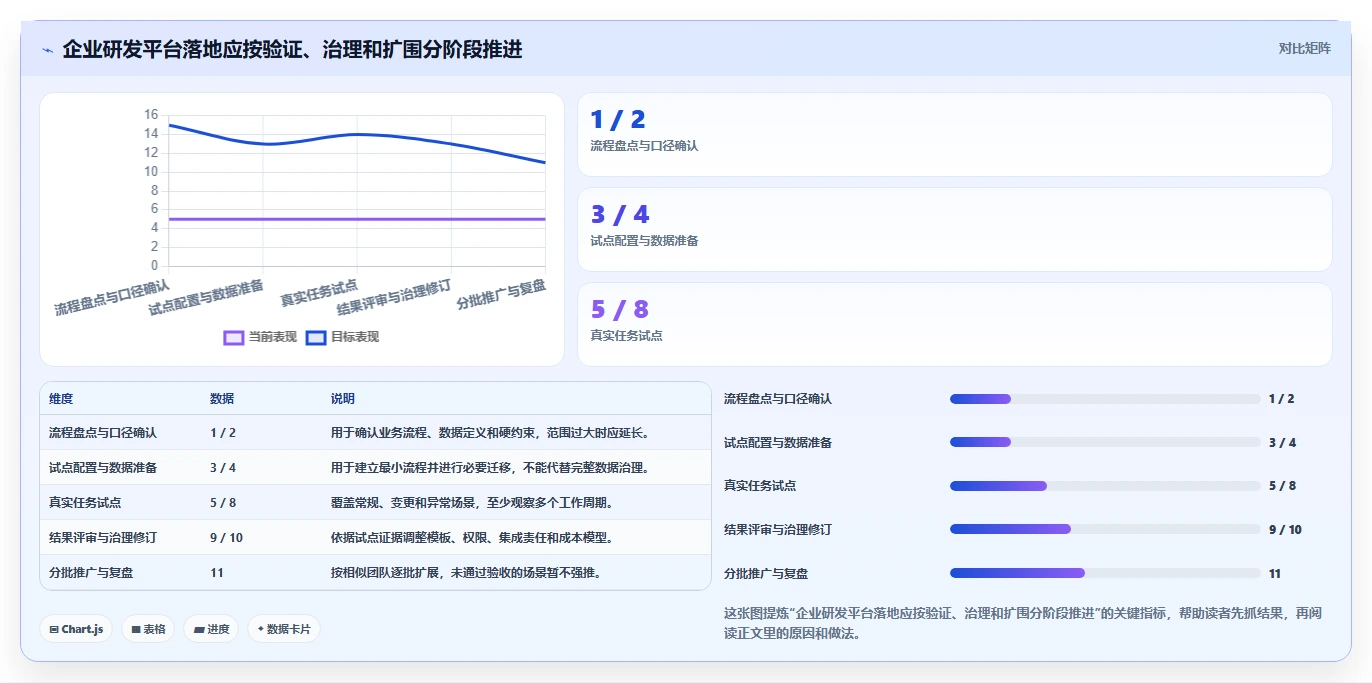The width and height of the screenshot is (1372, 683).
Task: Click the sparkle icon in the 数据卡片 tag
Action: [261, 629]
